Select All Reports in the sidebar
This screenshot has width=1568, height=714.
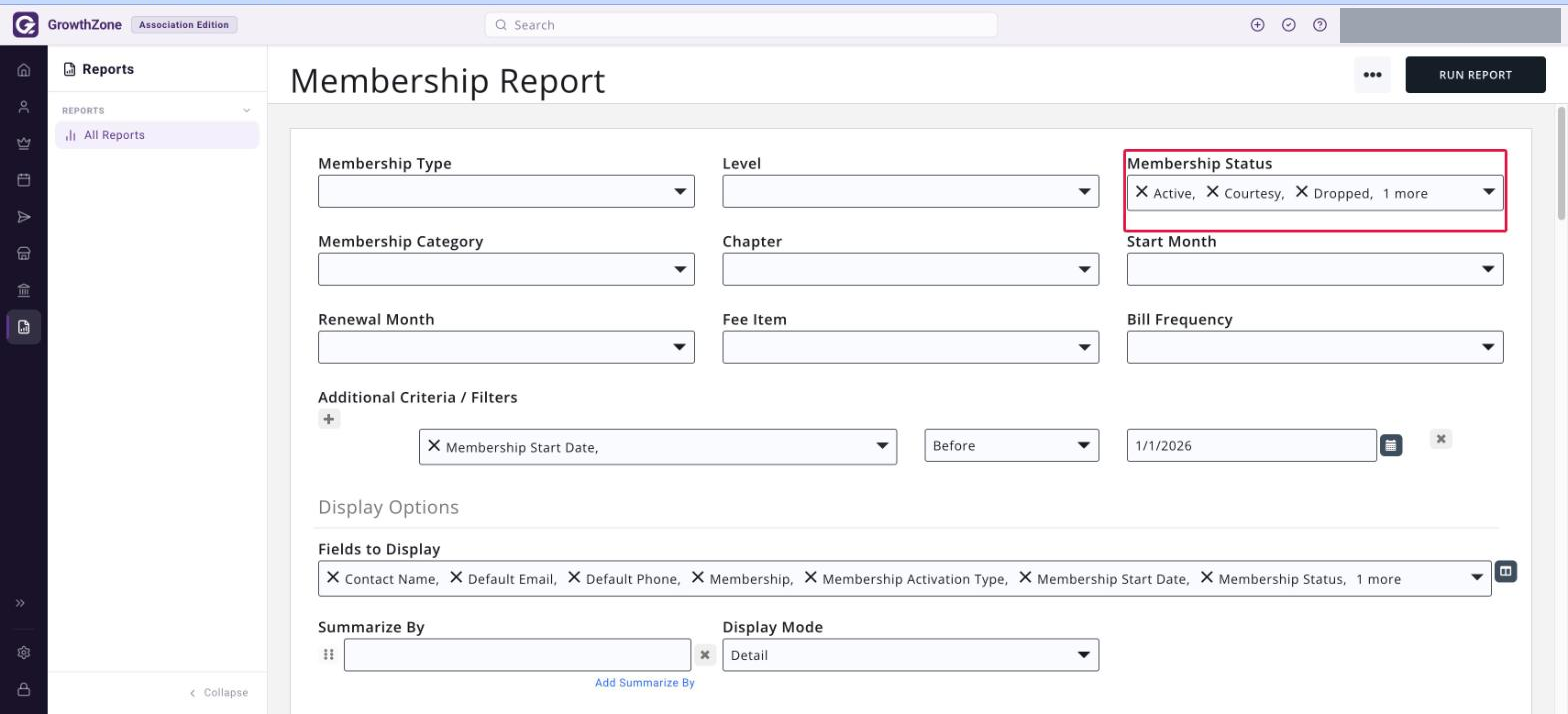(x=157, y=135)
